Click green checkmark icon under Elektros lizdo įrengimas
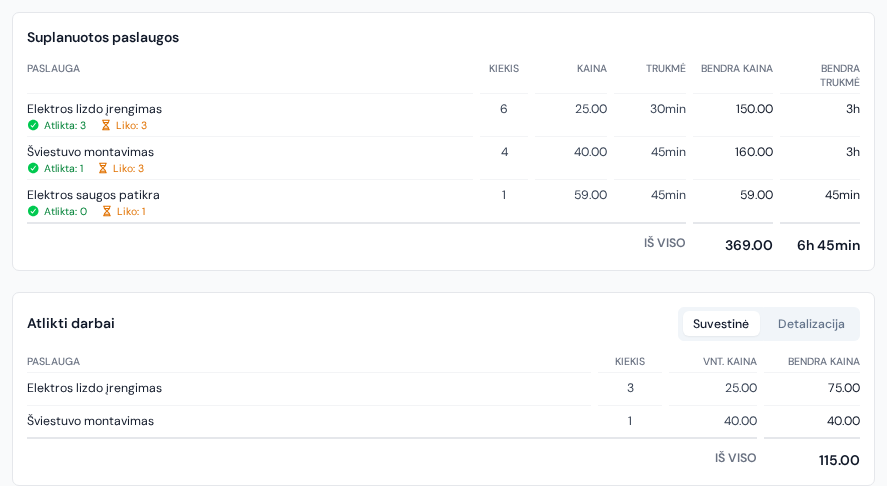This screenshot has height=498, width=887. point(33,126)
